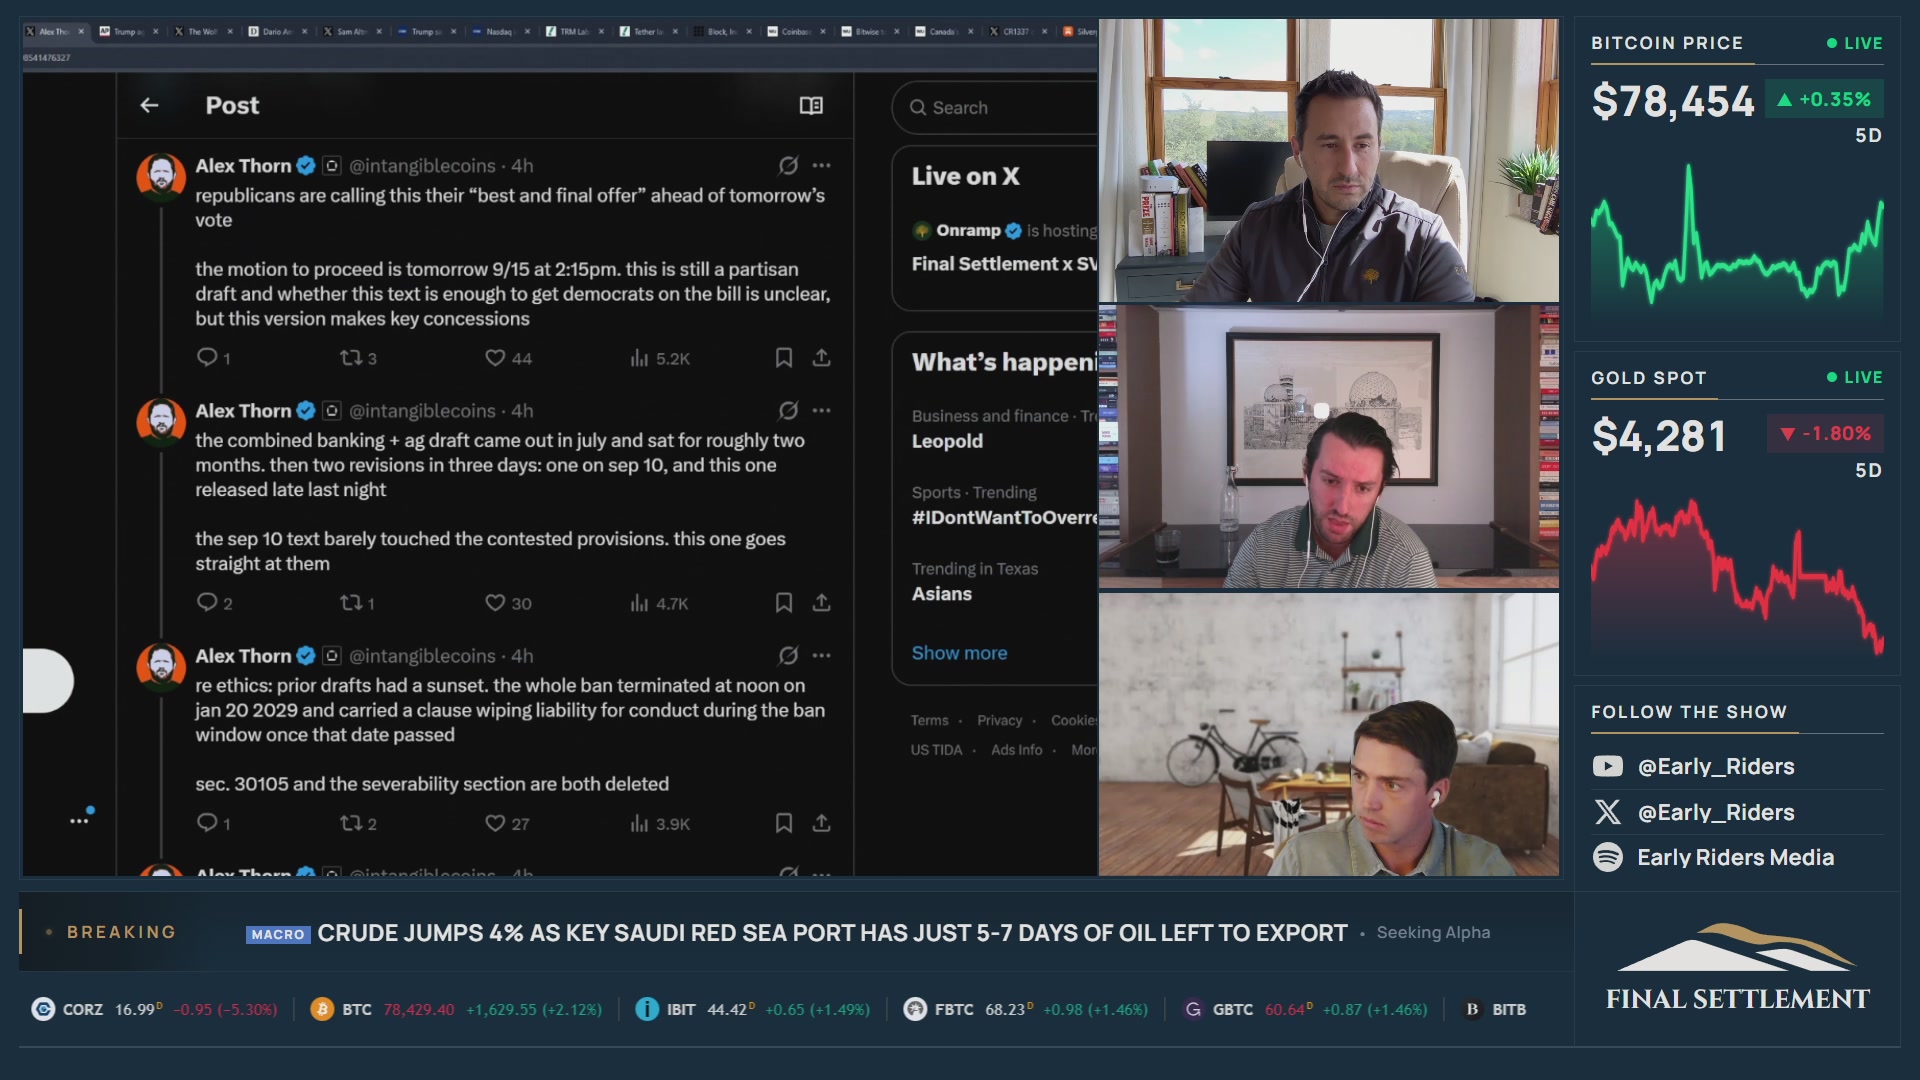This screenshot has width=1920, height=1080.
Task: Open more options on the first Alex Thorn post
Action: coord(821,165)
